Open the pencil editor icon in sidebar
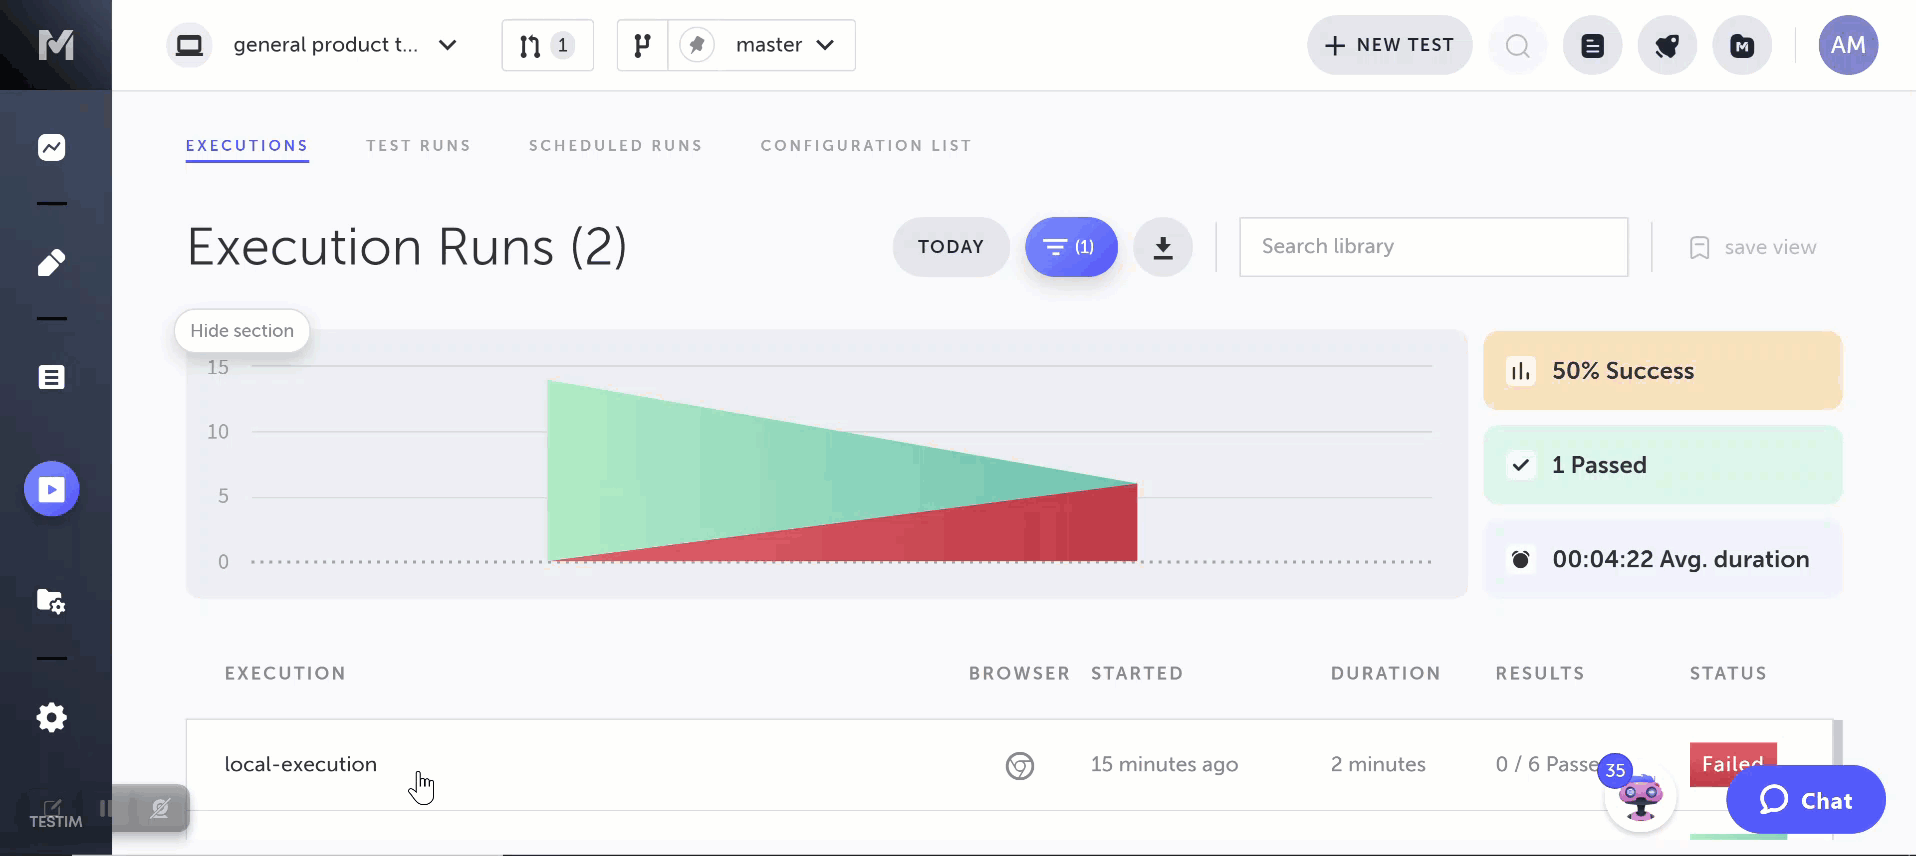 [x=52, y=263]
